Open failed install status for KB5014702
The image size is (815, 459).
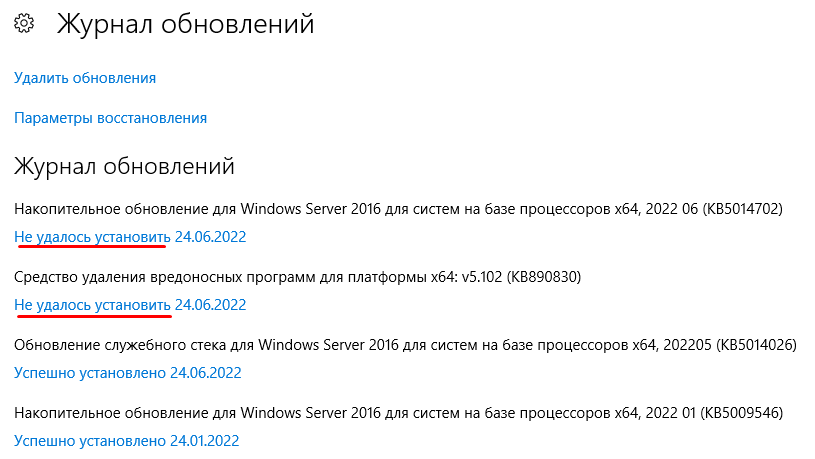pyautogui.click(x=130, y=237)
